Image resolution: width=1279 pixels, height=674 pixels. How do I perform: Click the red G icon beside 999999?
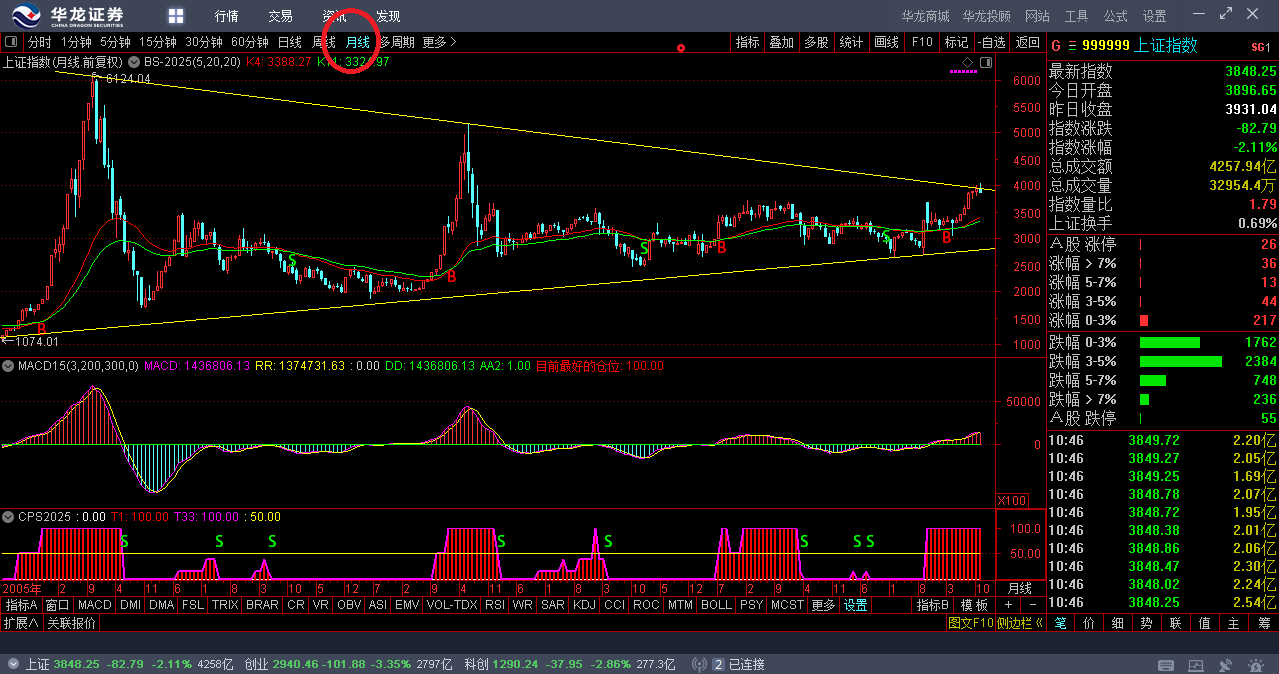pyautogui.click(x=1056, y=46)
